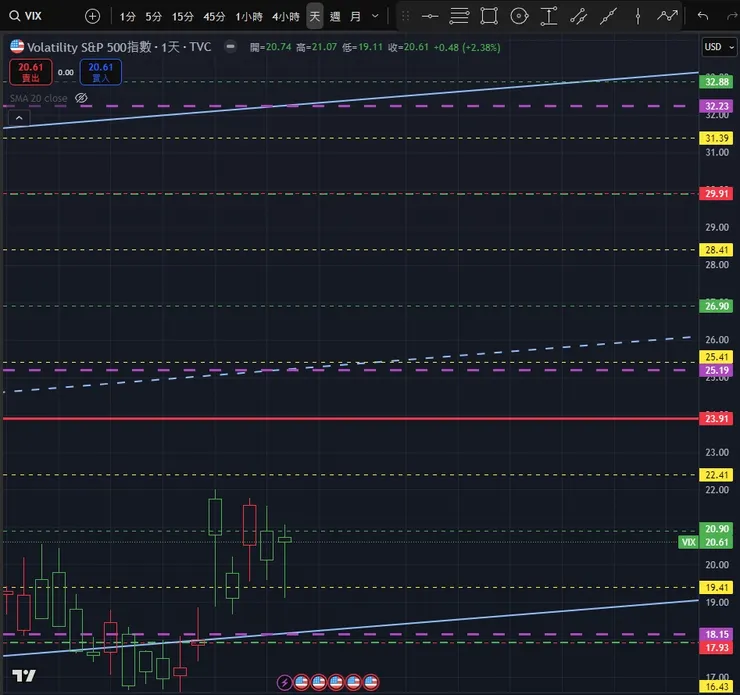Switch to the 1分 timeframe

tap(127, 17)
